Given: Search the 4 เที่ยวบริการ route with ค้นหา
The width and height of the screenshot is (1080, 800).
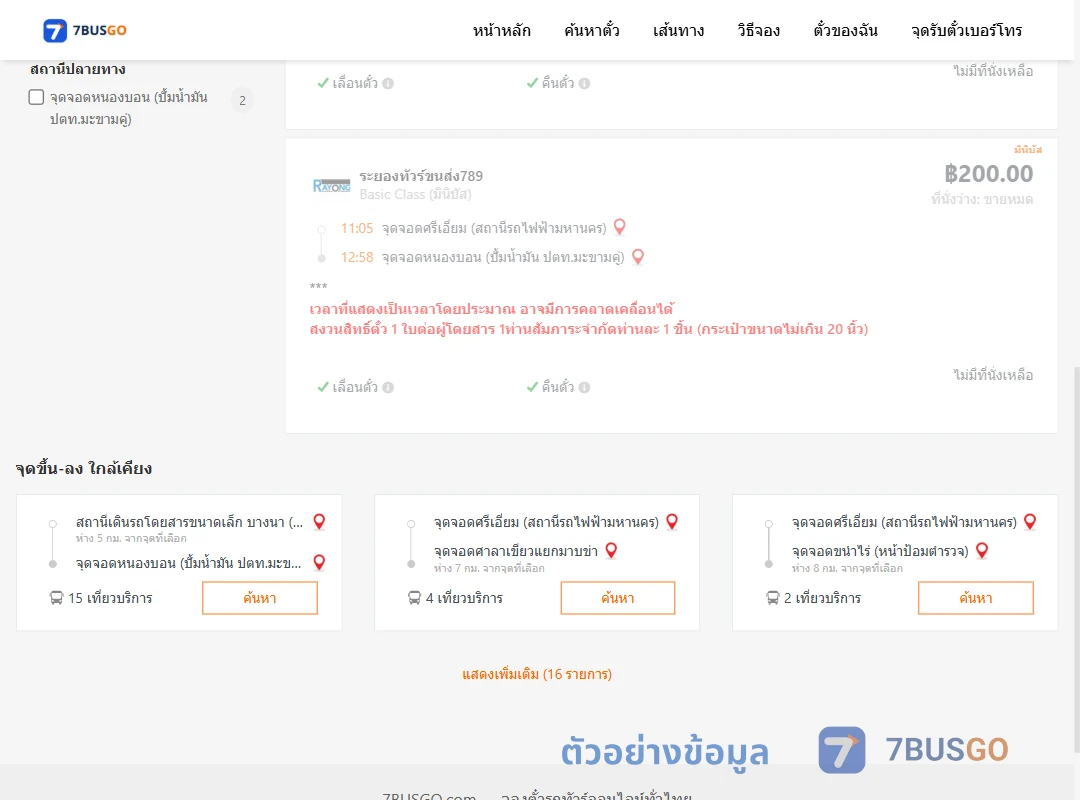Looking at the screenshot, I should (x=618, y=598).
